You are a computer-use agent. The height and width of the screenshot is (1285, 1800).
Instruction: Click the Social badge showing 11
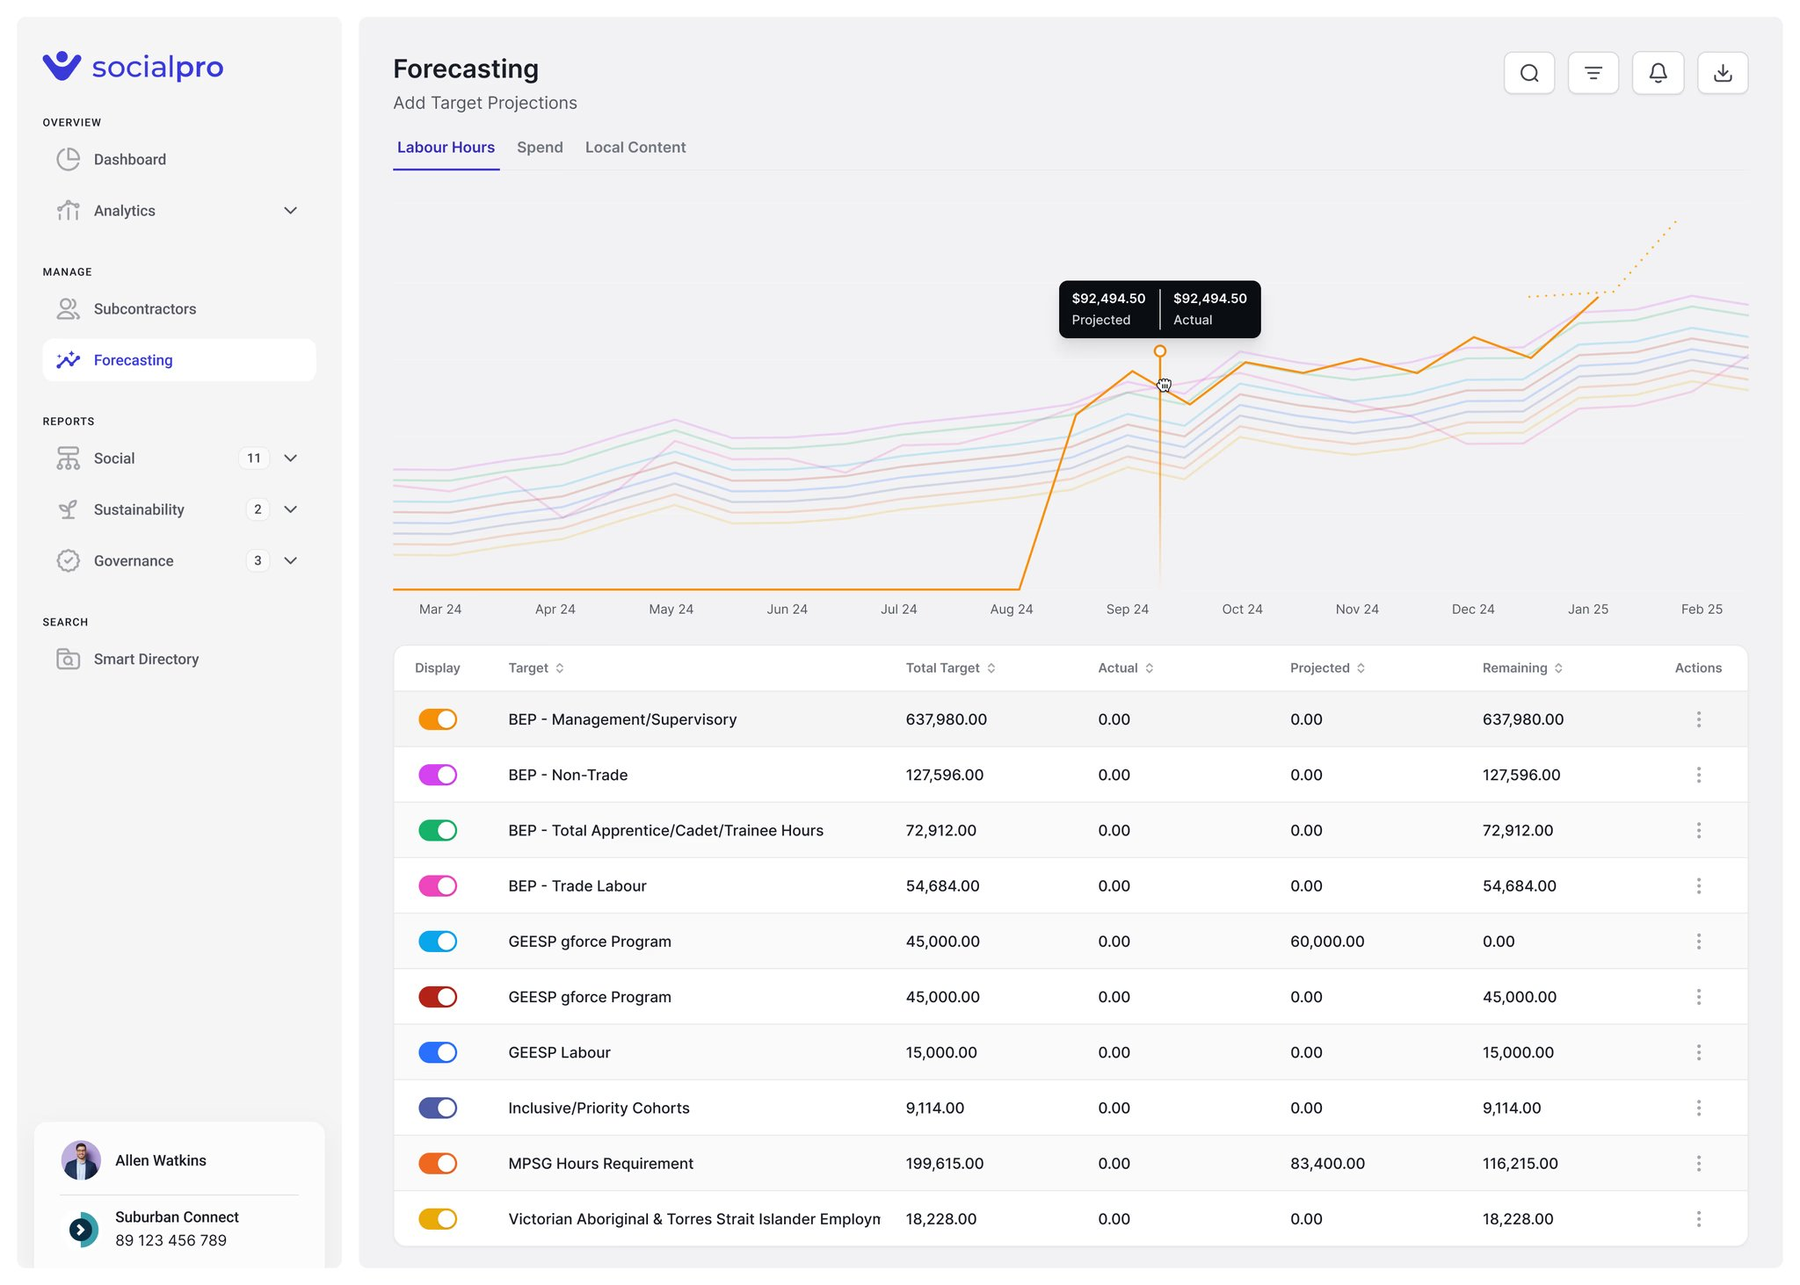point(254,458)
